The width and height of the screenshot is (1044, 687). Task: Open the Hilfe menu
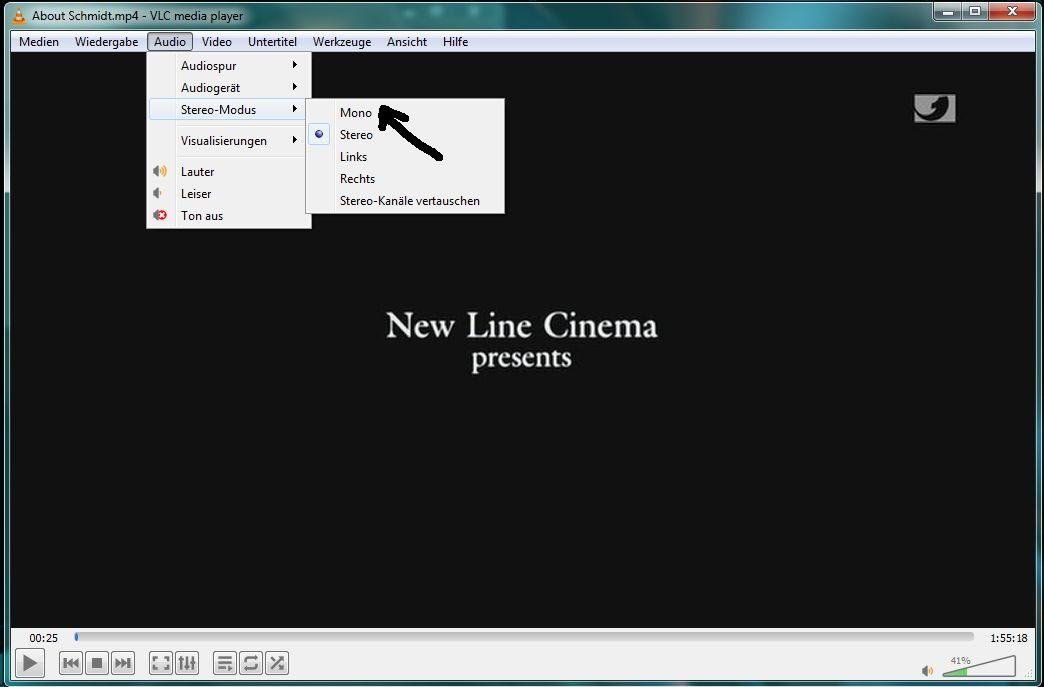(455, 41)
